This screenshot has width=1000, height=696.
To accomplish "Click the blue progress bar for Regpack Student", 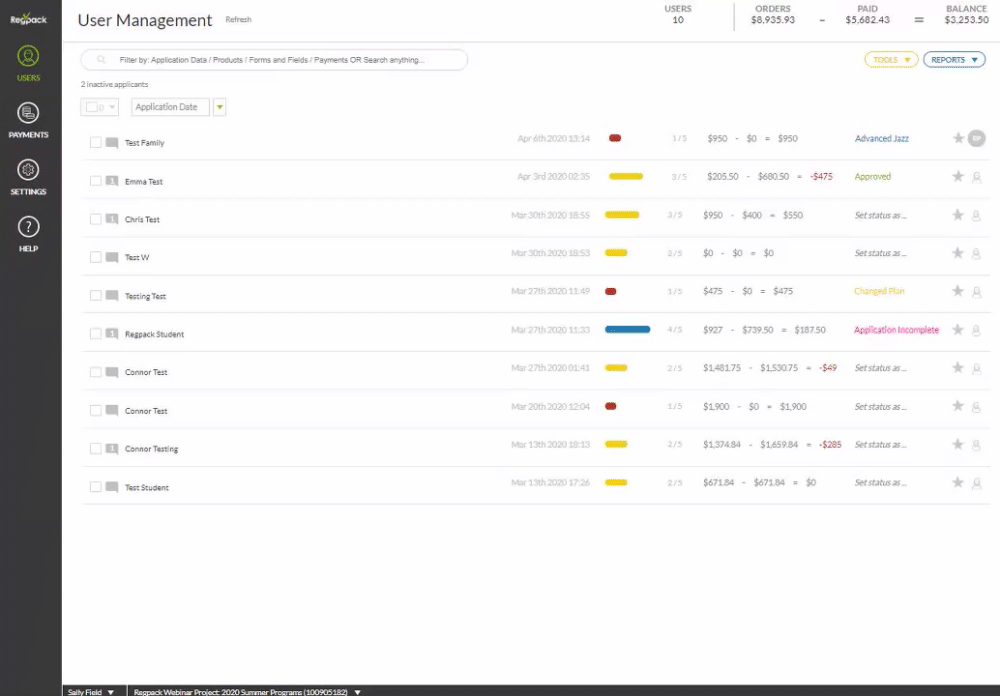I will click(x=628, y=329).
